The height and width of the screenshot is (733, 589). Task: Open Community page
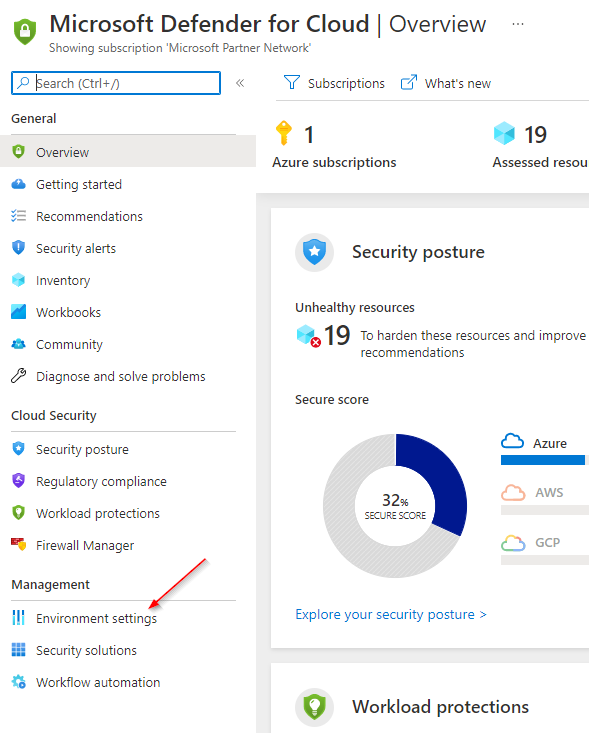69,345
